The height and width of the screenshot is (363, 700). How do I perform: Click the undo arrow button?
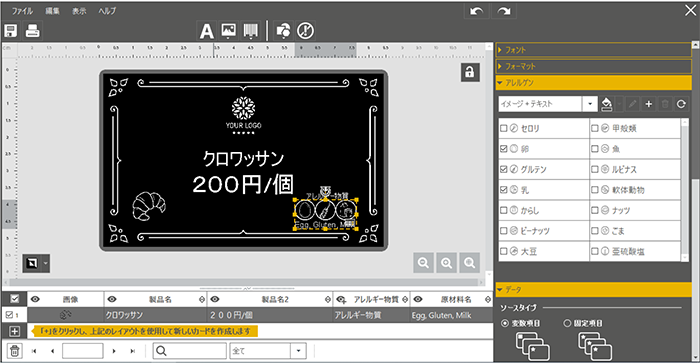coord(476,11)
